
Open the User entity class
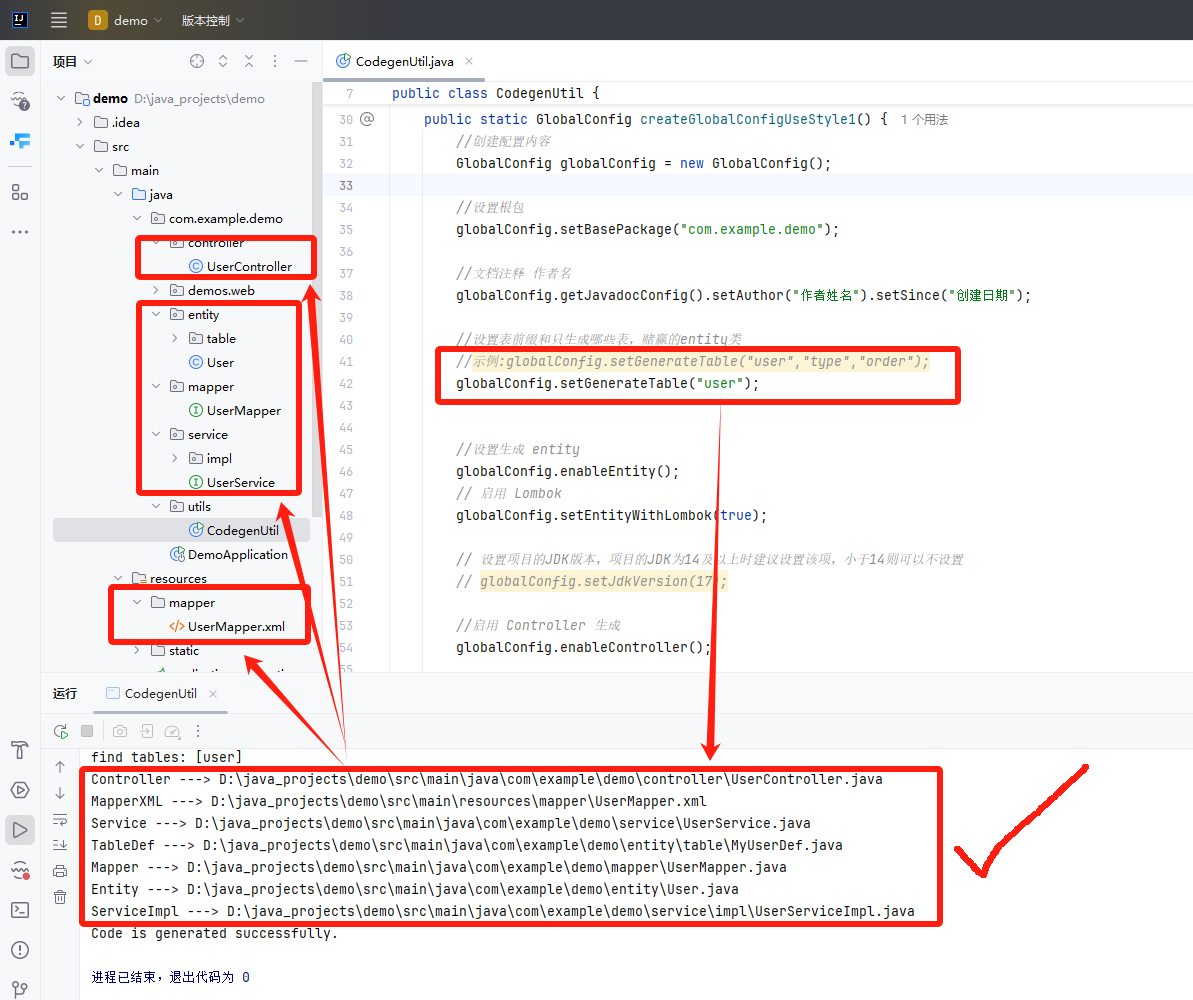pyautogui.click(x=212, y=362)
